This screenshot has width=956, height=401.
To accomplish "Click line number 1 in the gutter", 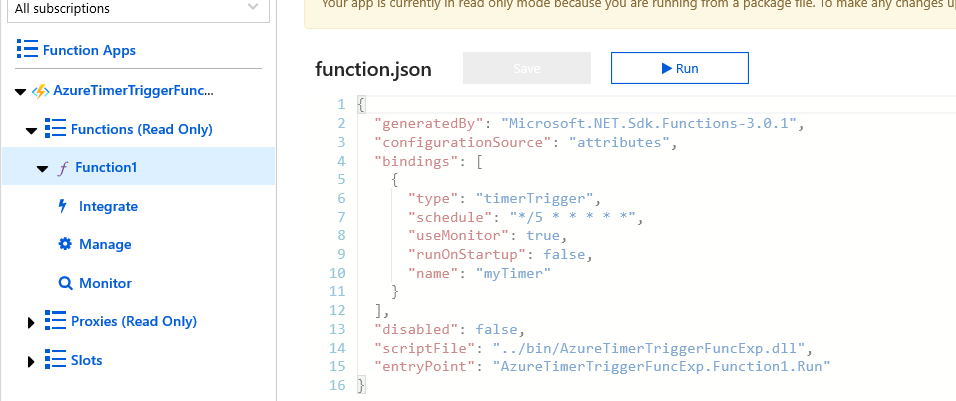I will tap(341, 105).
